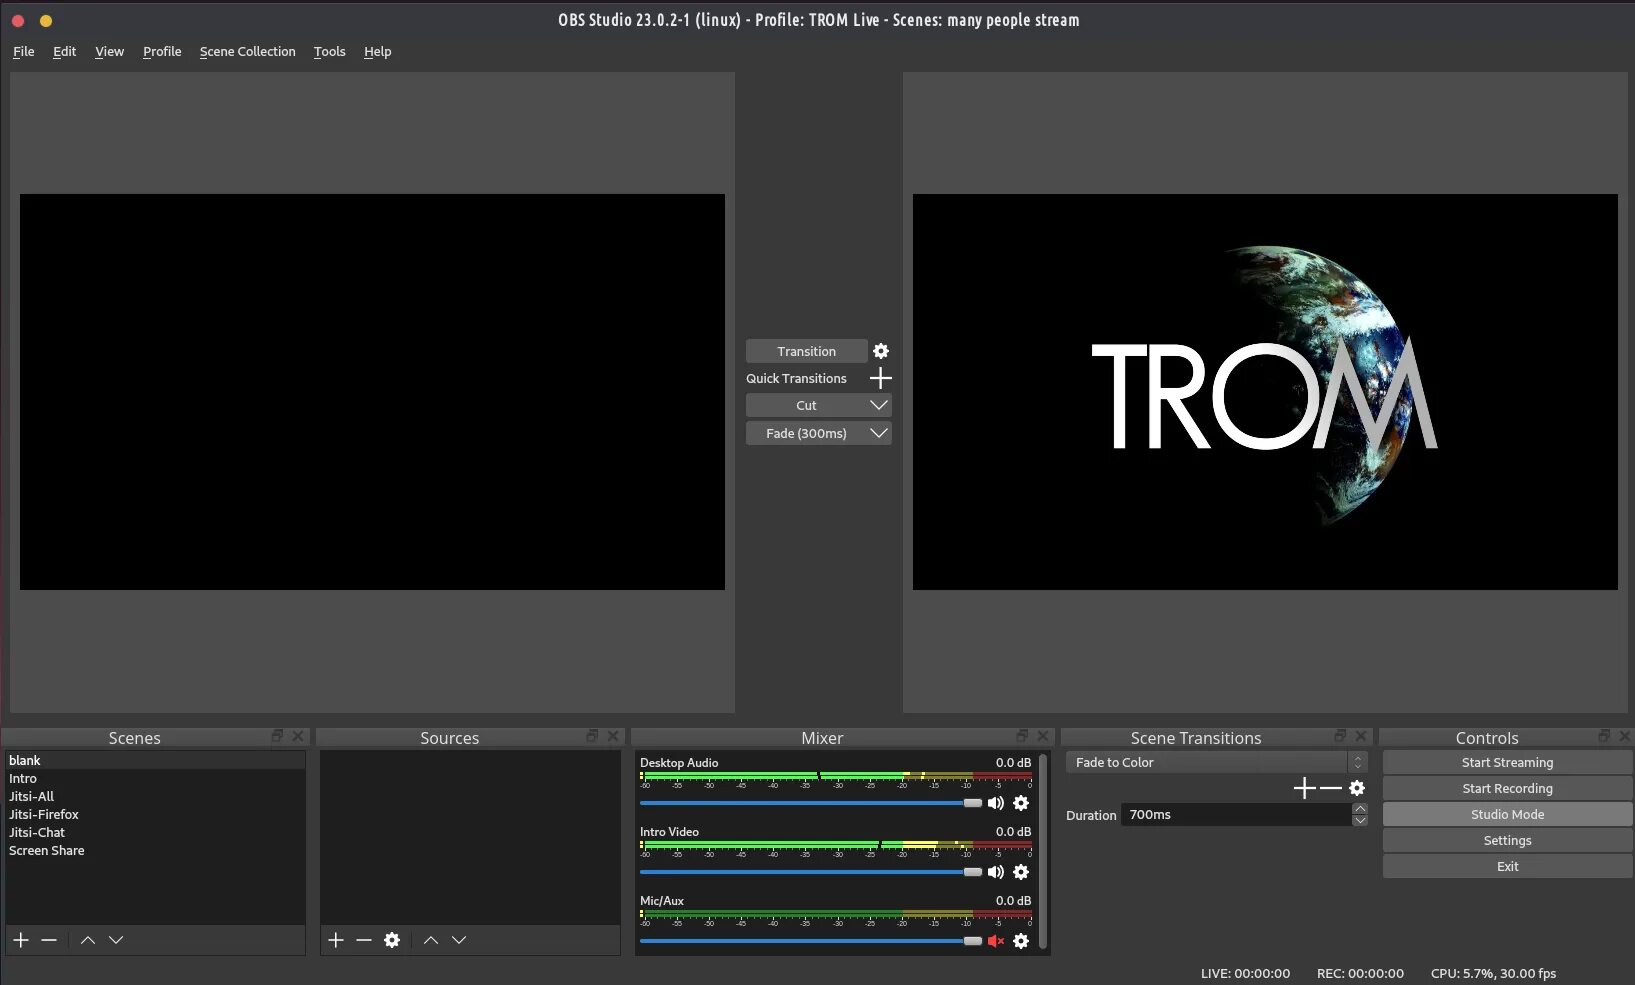Remove the scene transition with the minus icon

coord(1331,788)
